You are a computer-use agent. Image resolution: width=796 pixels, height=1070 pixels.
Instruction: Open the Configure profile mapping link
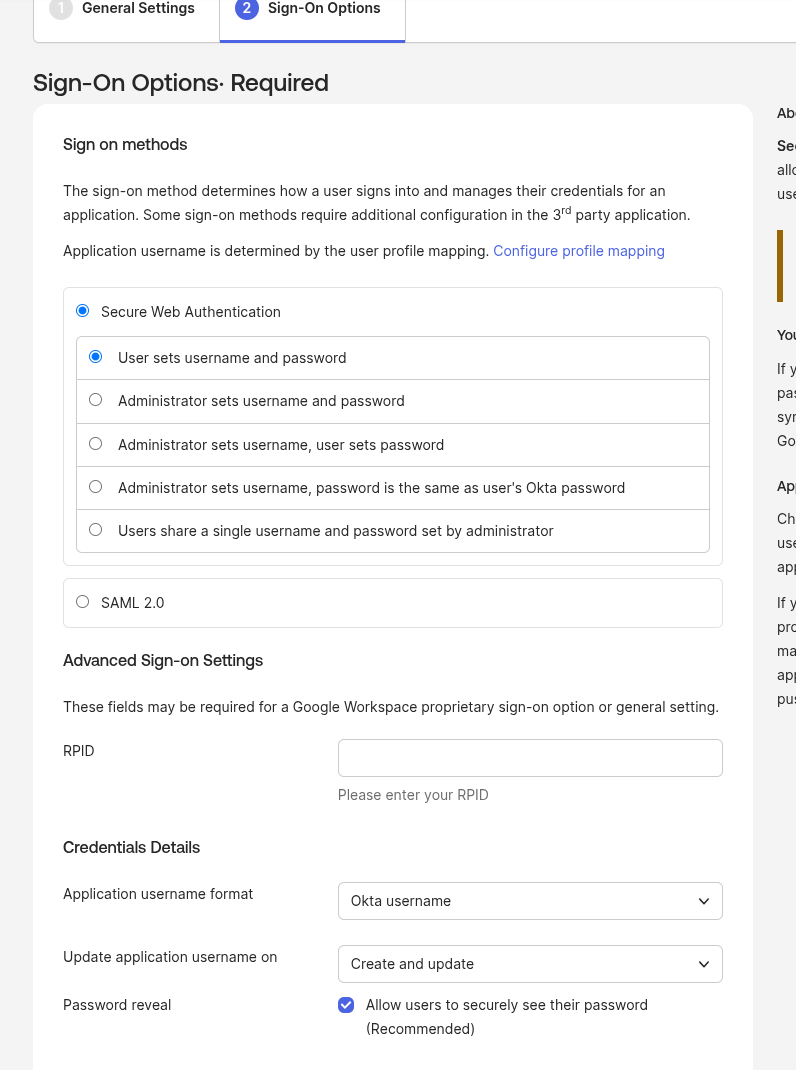[x=578, y=251]
